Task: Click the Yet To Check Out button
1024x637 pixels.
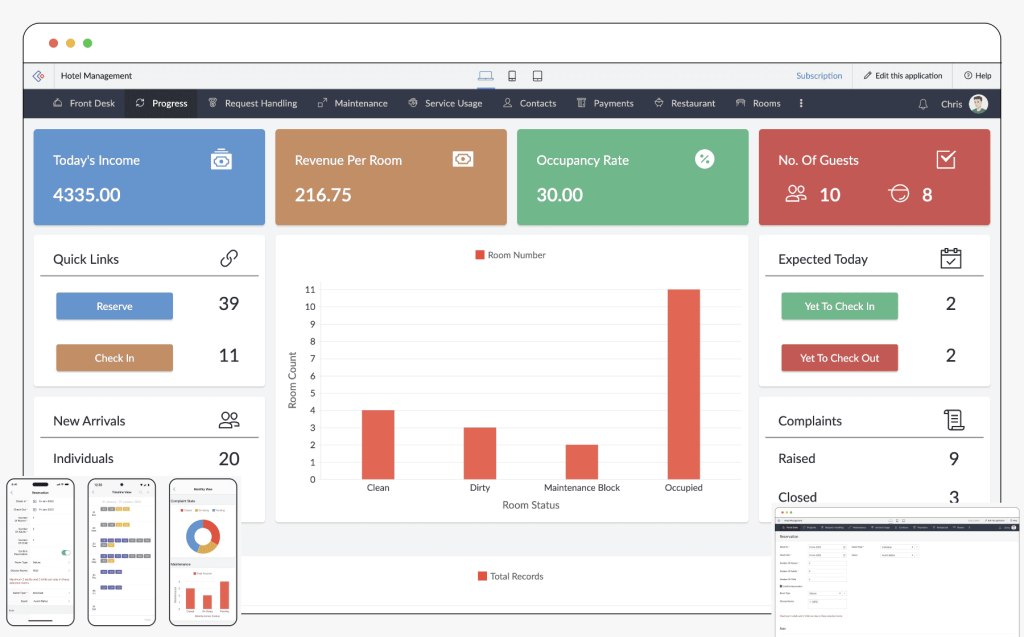Action: coord(839,358)
